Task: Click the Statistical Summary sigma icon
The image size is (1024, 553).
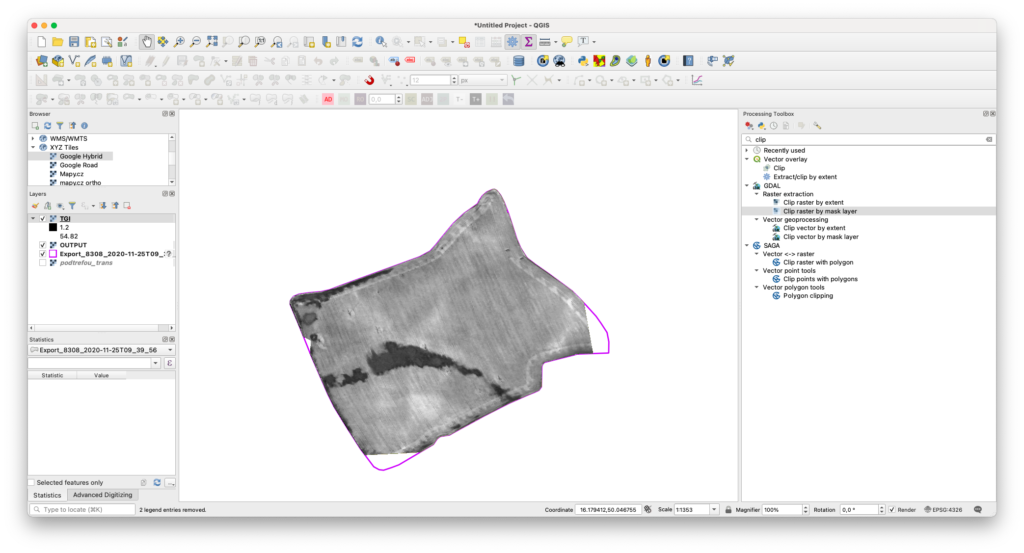Action: 528,42
